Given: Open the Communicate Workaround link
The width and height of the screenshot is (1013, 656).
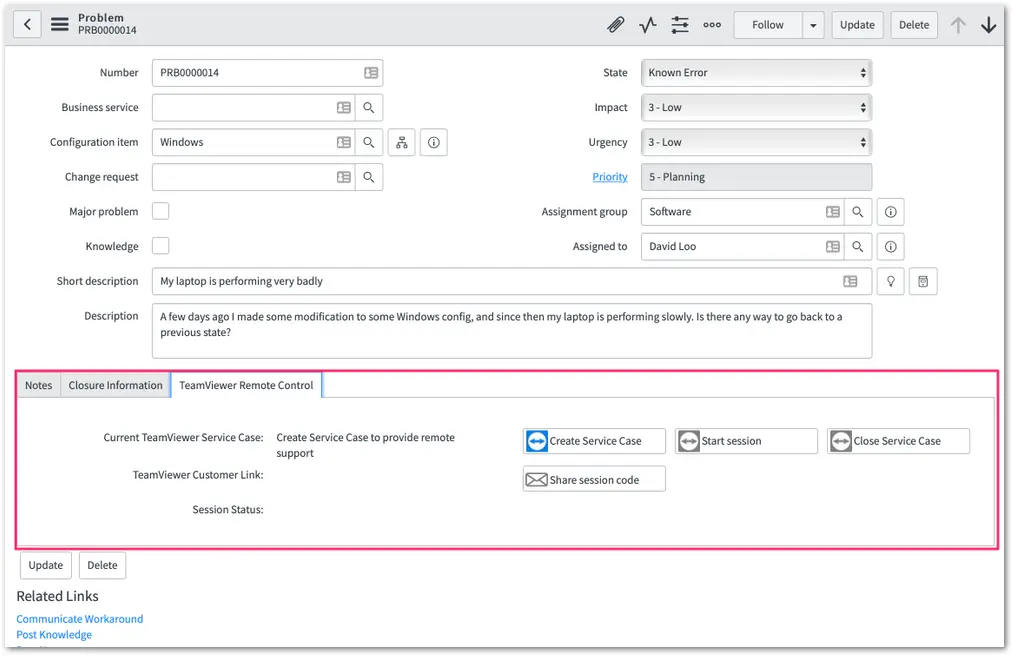Looking at the screenshot, I should [x=79, y=619].
